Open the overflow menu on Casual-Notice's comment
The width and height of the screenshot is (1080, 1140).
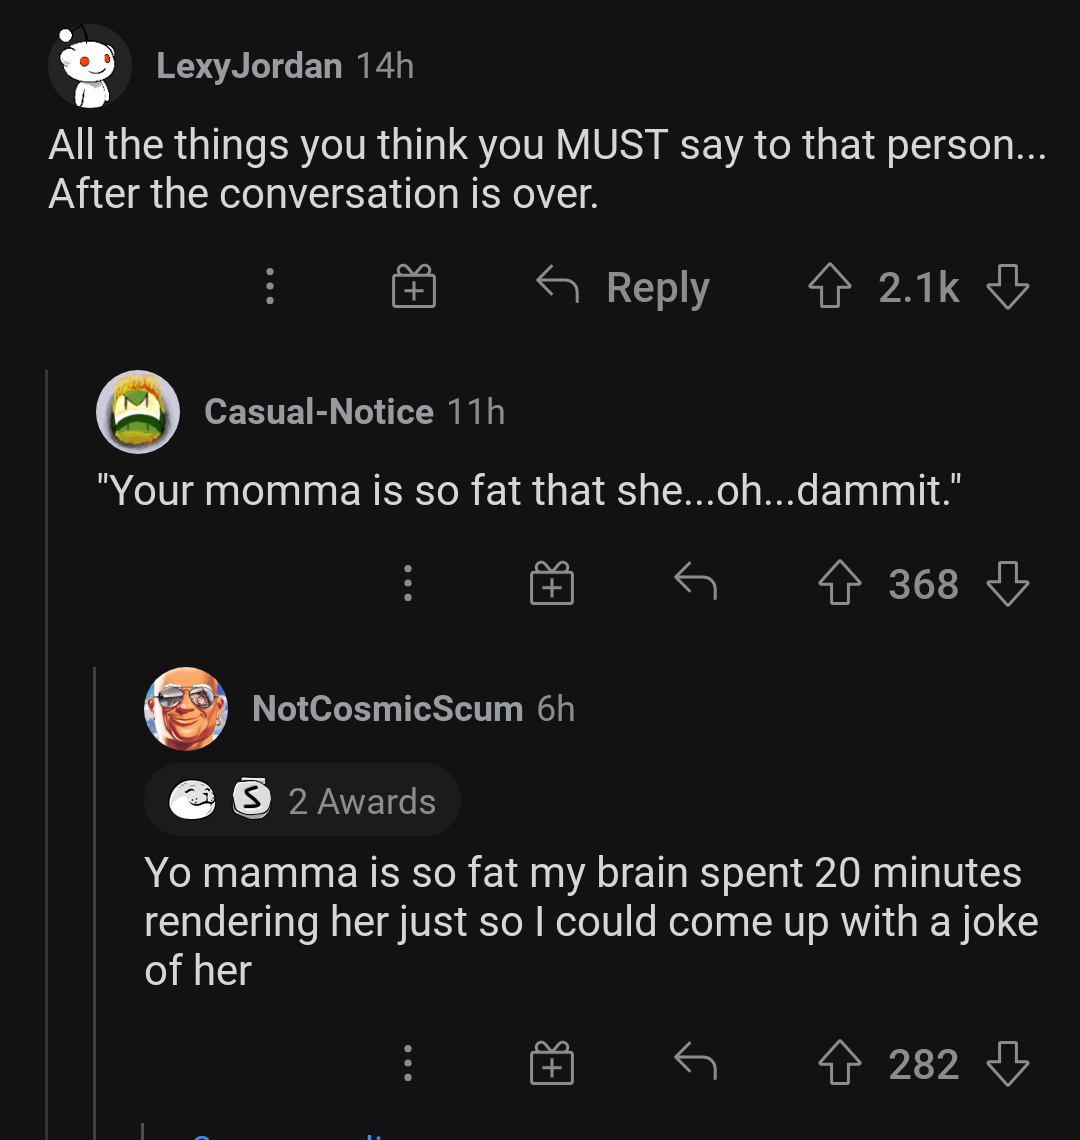pos(408,584)
